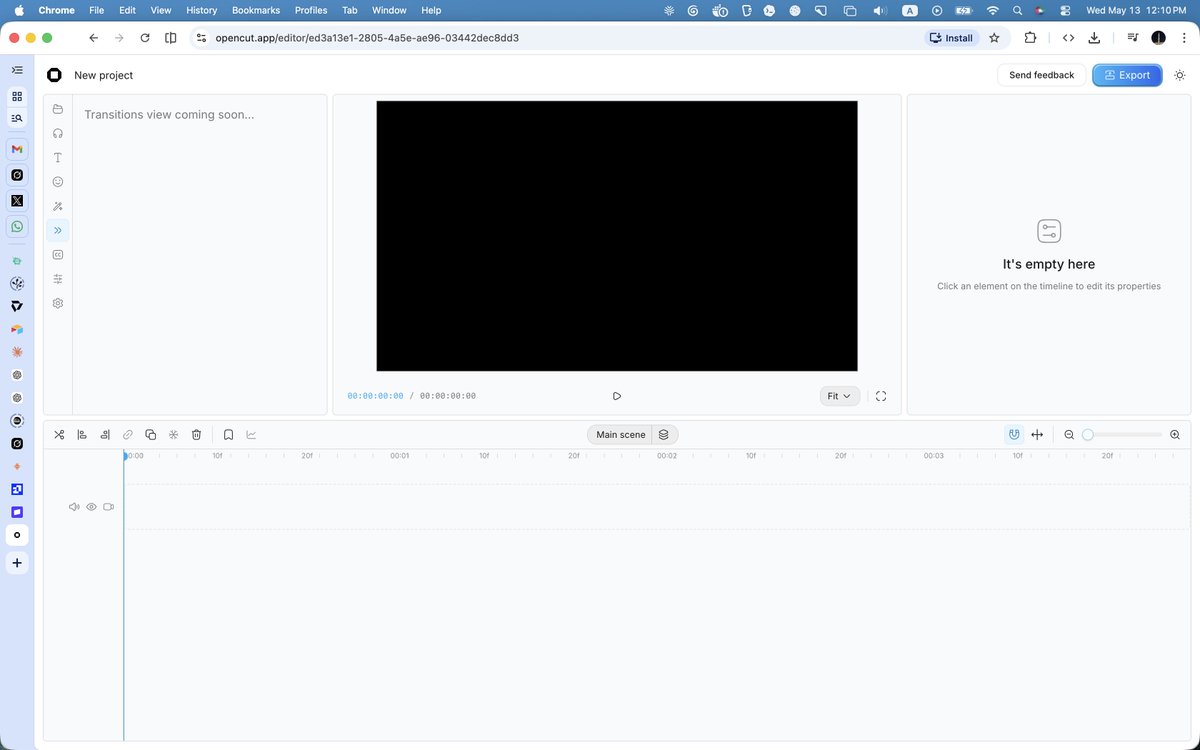Reload the page
The image size is (1200, 750).
[145, 38]
